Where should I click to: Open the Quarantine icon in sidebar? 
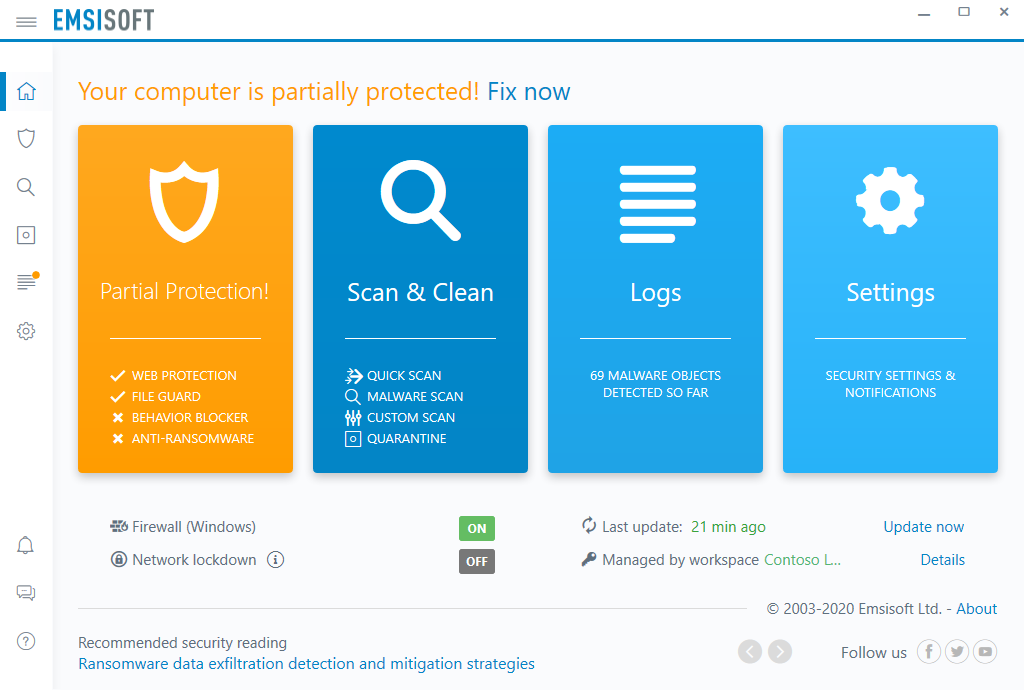(x=26, y=234)
